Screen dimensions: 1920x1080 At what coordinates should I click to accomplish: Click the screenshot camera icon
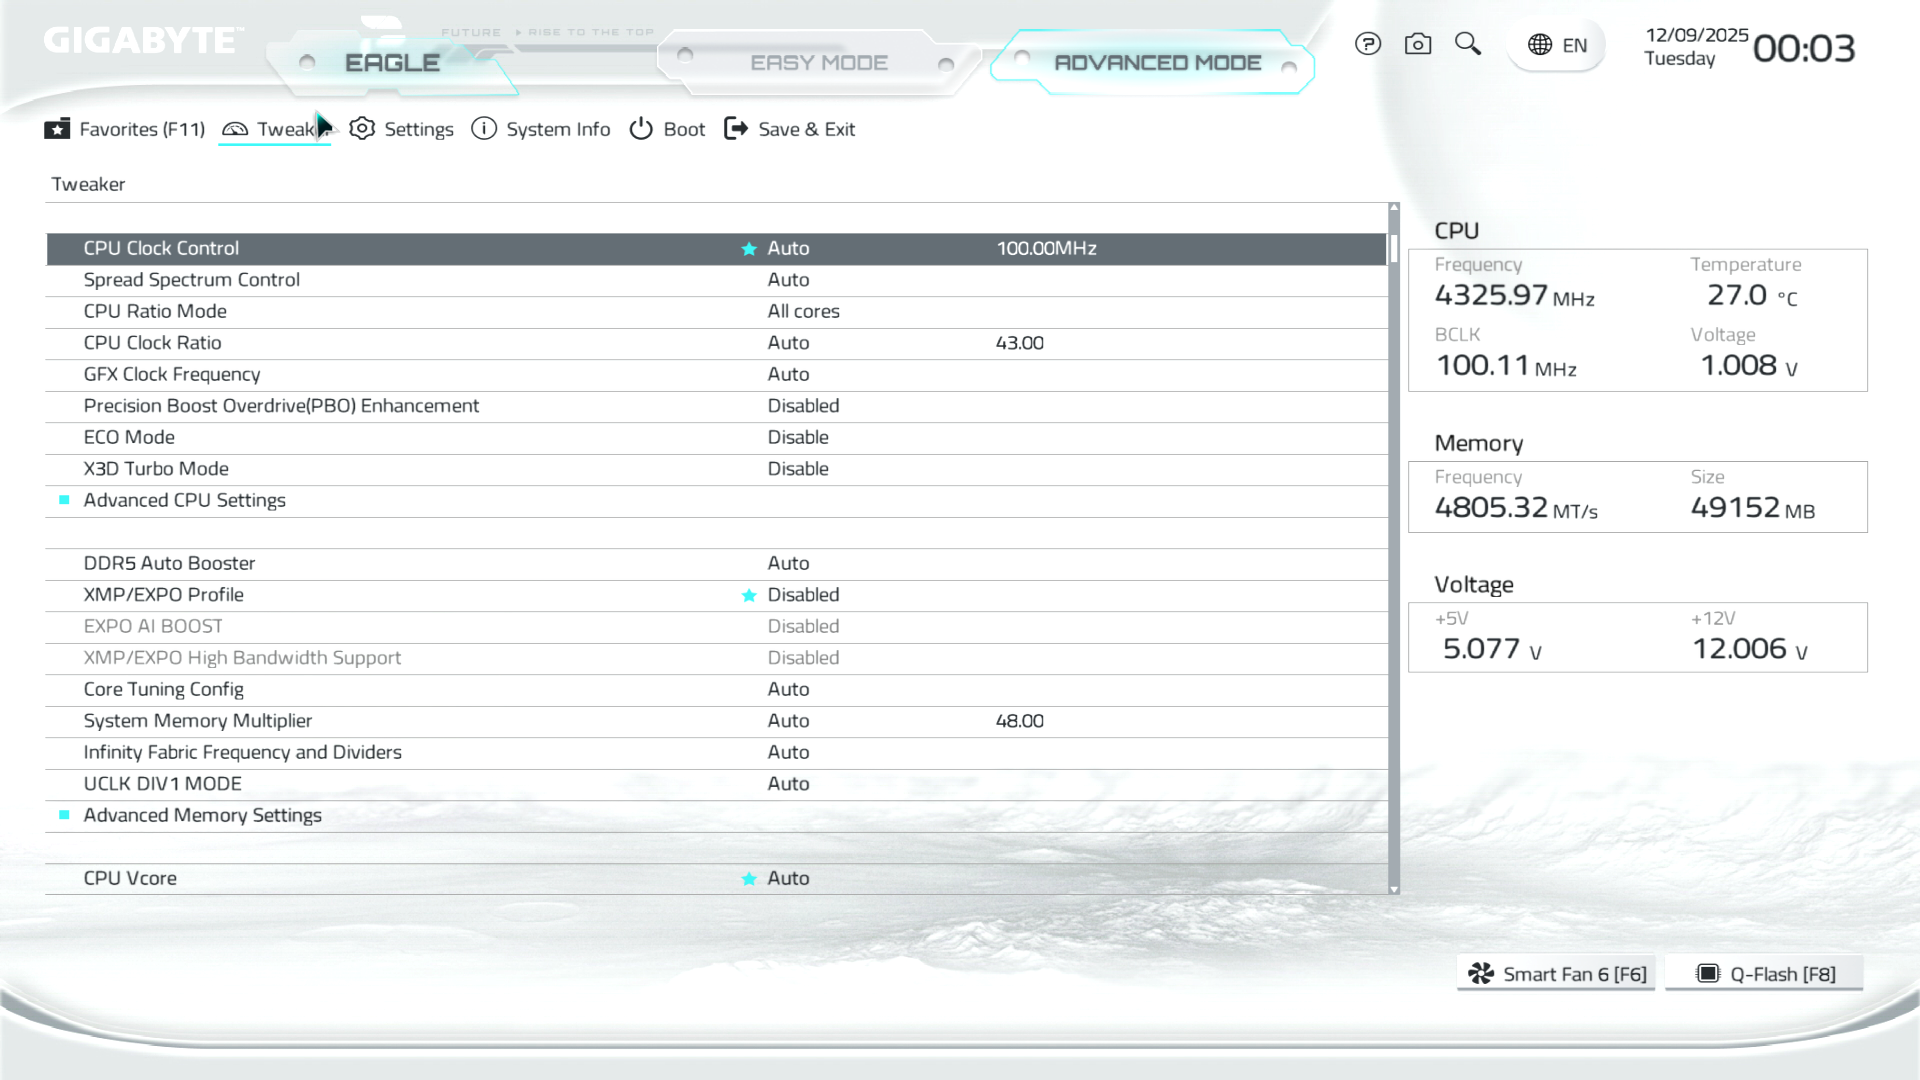pyautogui.click(x=1418, y=44)
